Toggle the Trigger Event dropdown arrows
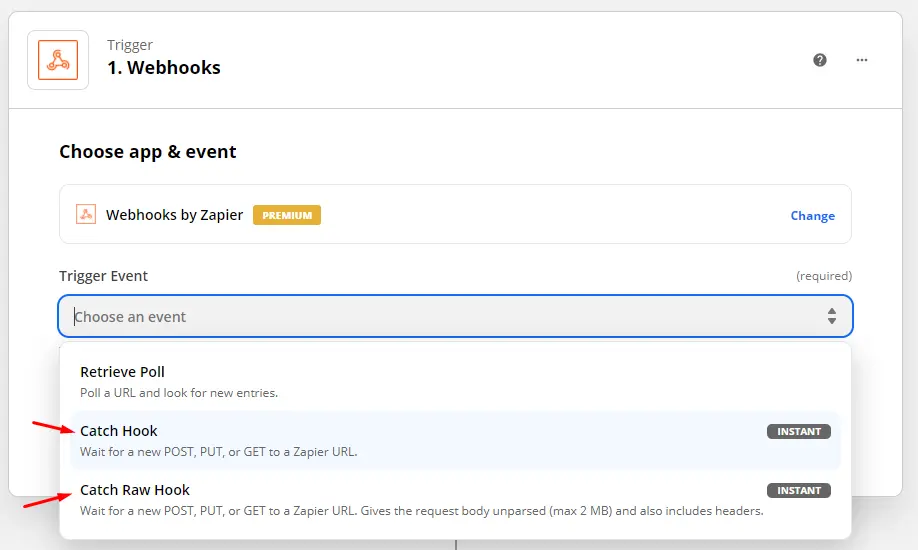Image resolution: width=918 pixels, height=550 pixels. [831, 316]
